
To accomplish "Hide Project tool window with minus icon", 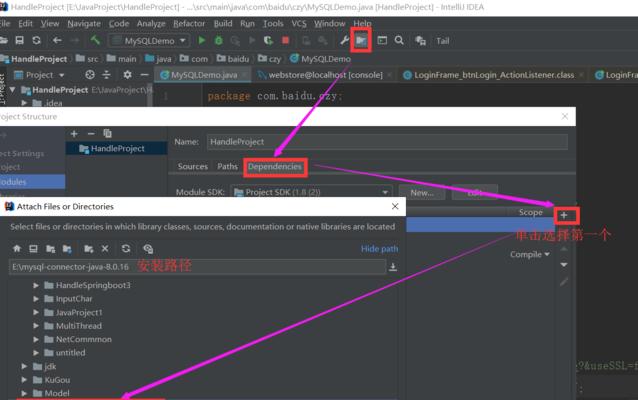I will pos(144,75).
